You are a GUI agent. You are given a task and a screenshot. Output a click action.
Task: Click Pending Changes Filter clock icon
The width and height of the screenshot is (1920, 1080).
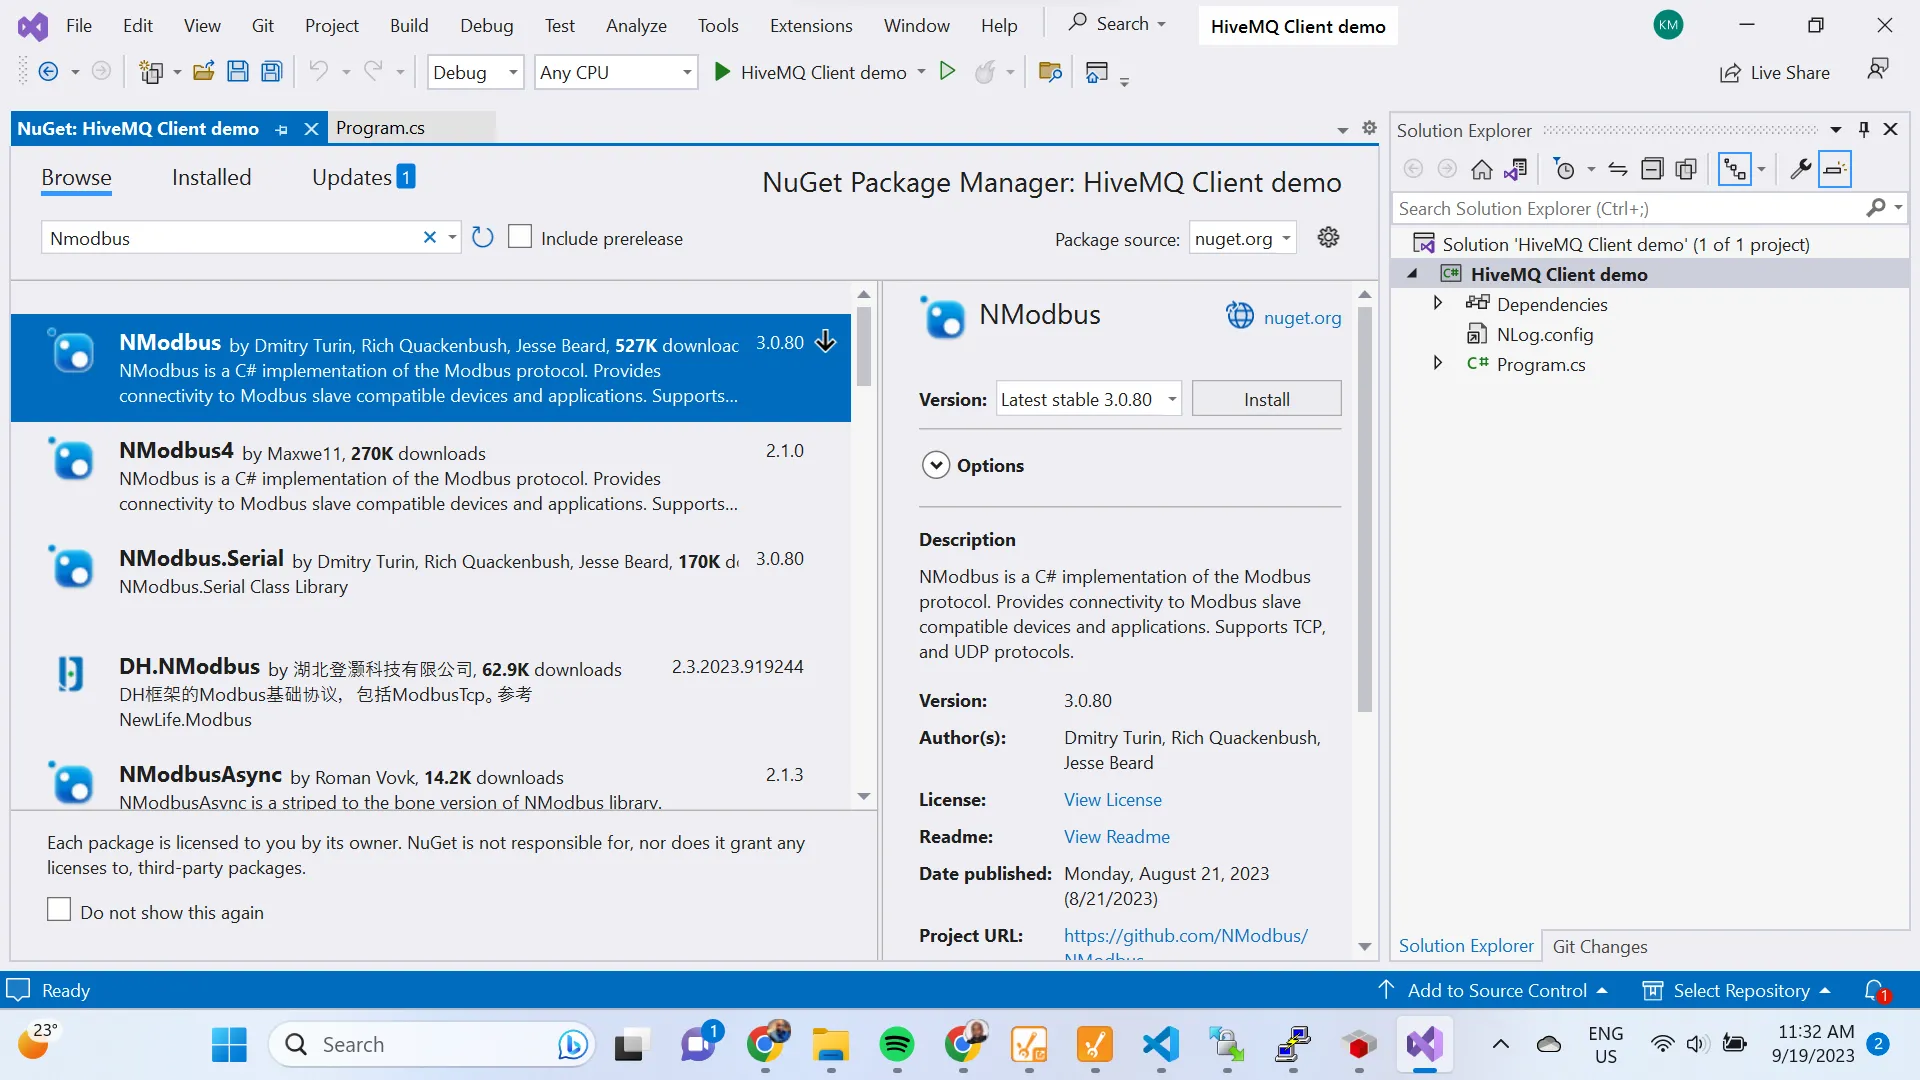pos(1565,170)
